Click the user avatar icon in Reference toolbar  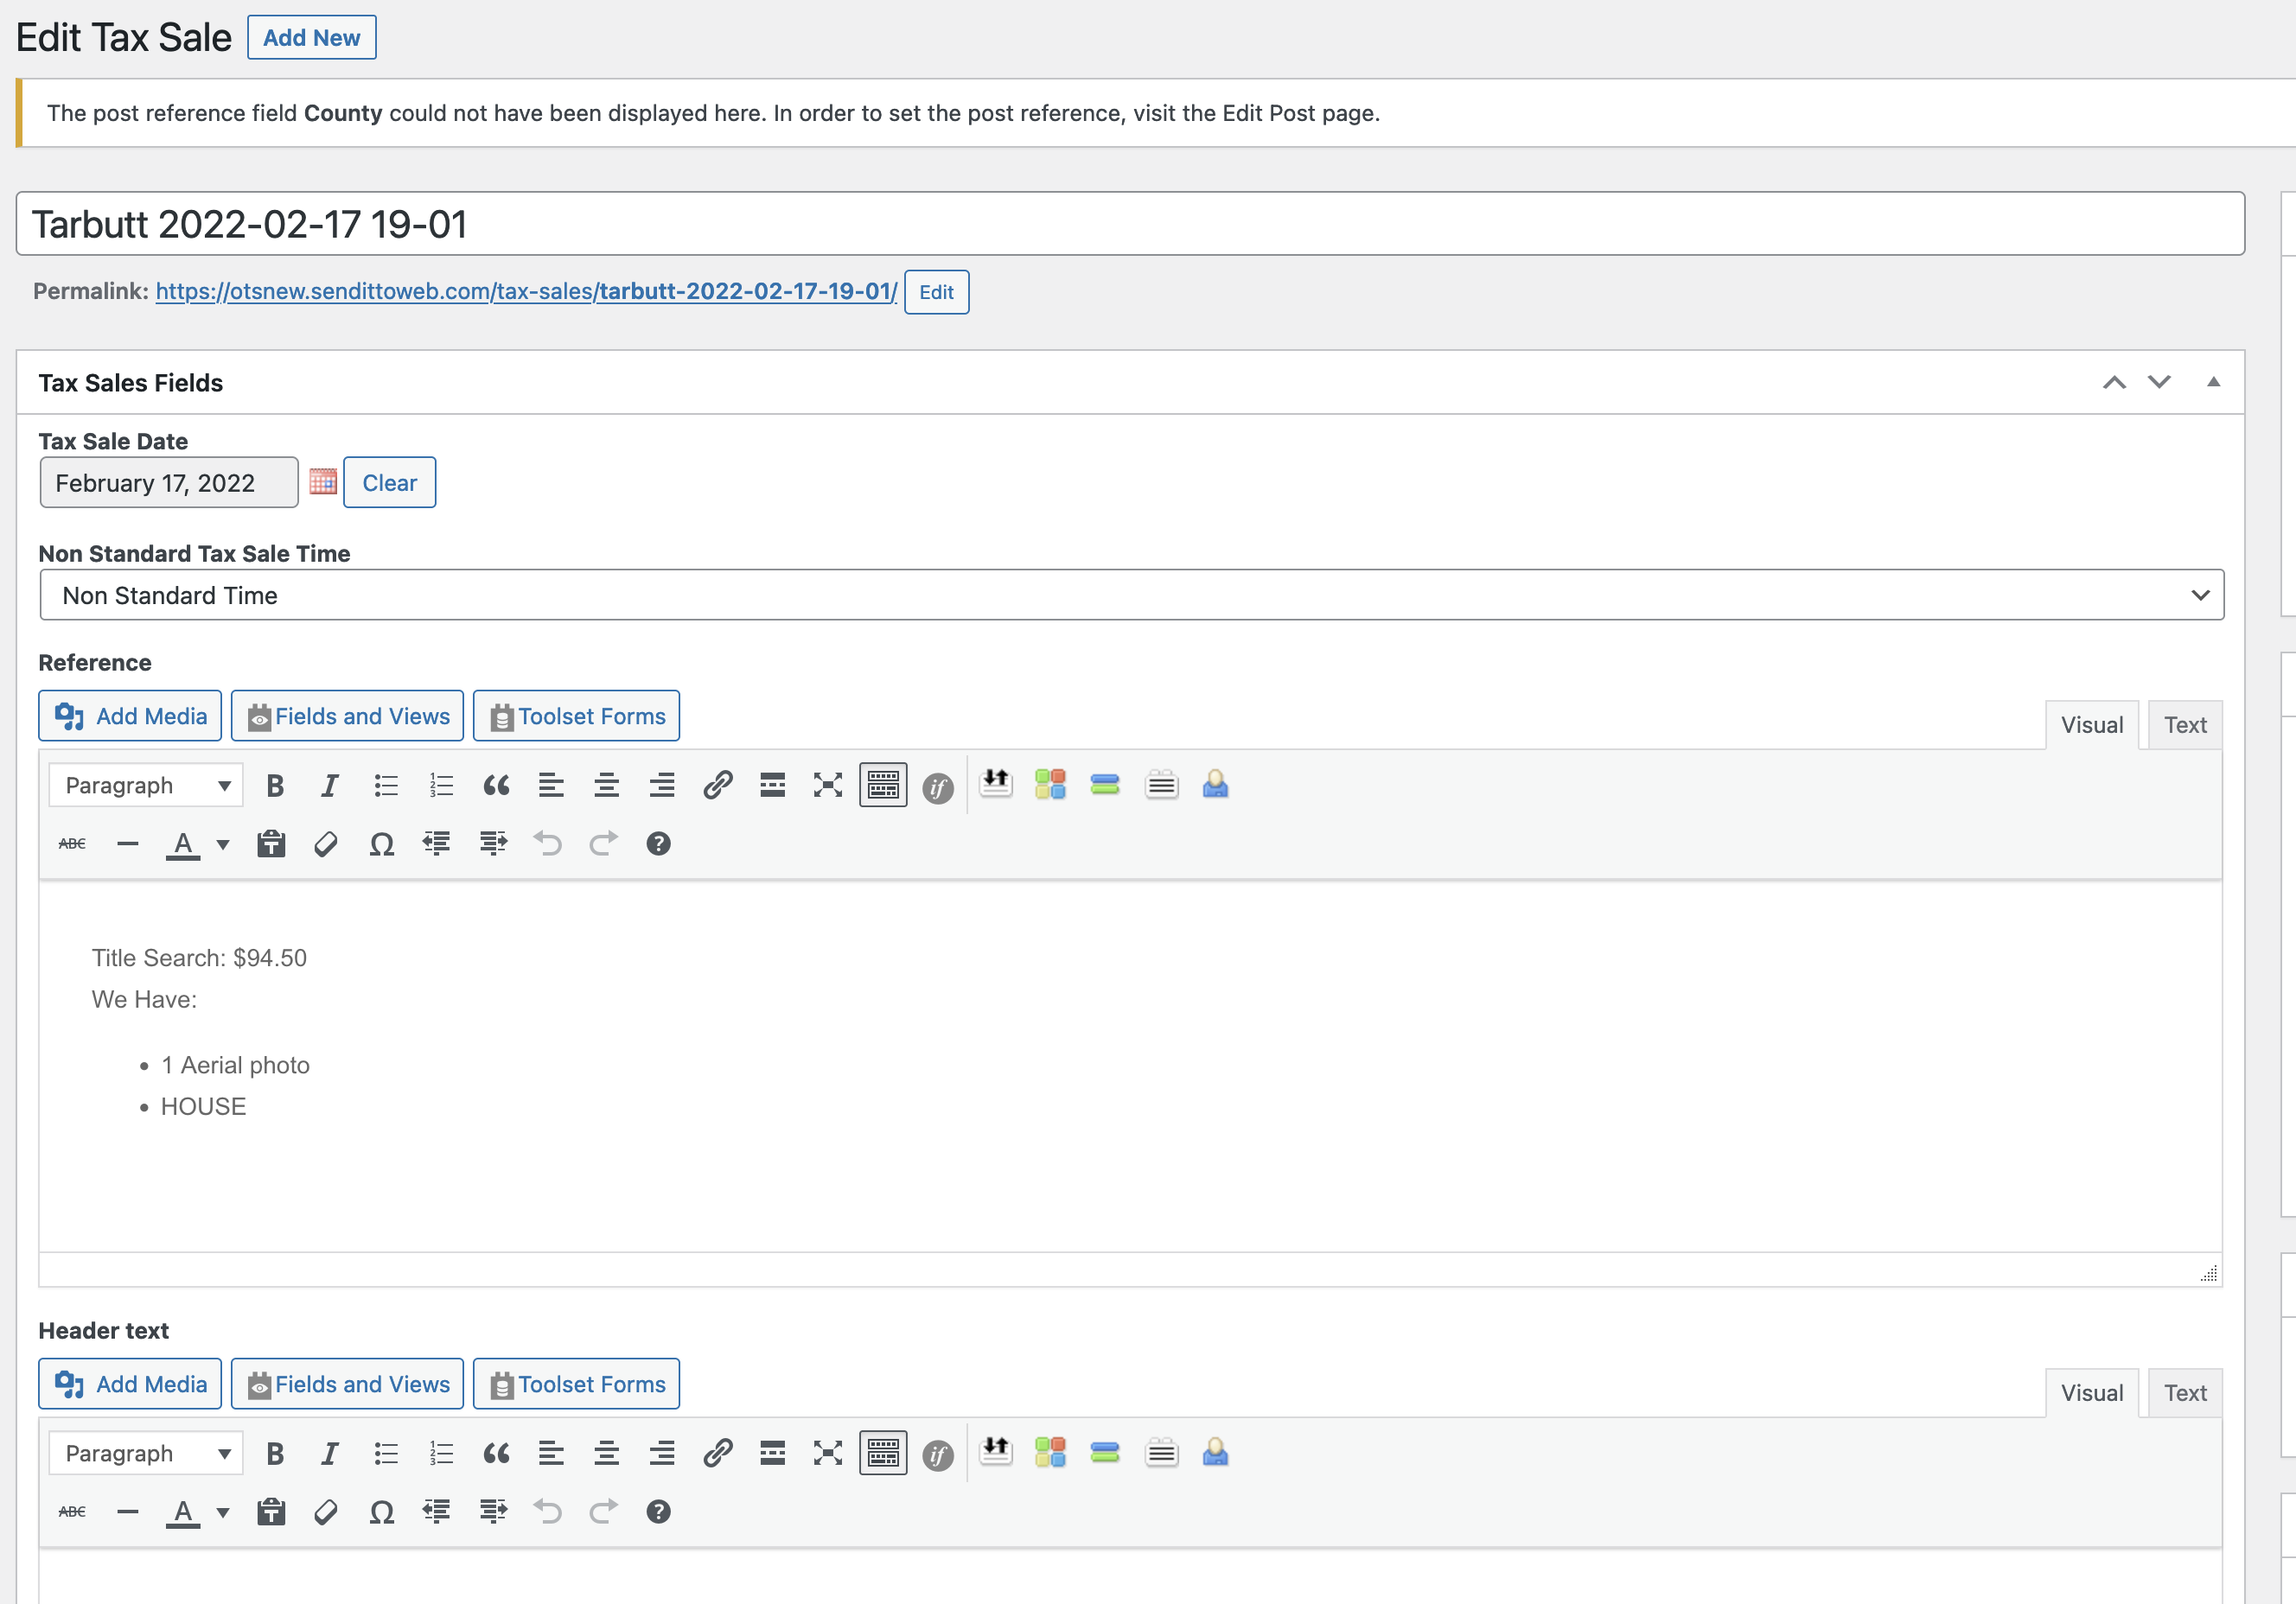(1215, 784)
